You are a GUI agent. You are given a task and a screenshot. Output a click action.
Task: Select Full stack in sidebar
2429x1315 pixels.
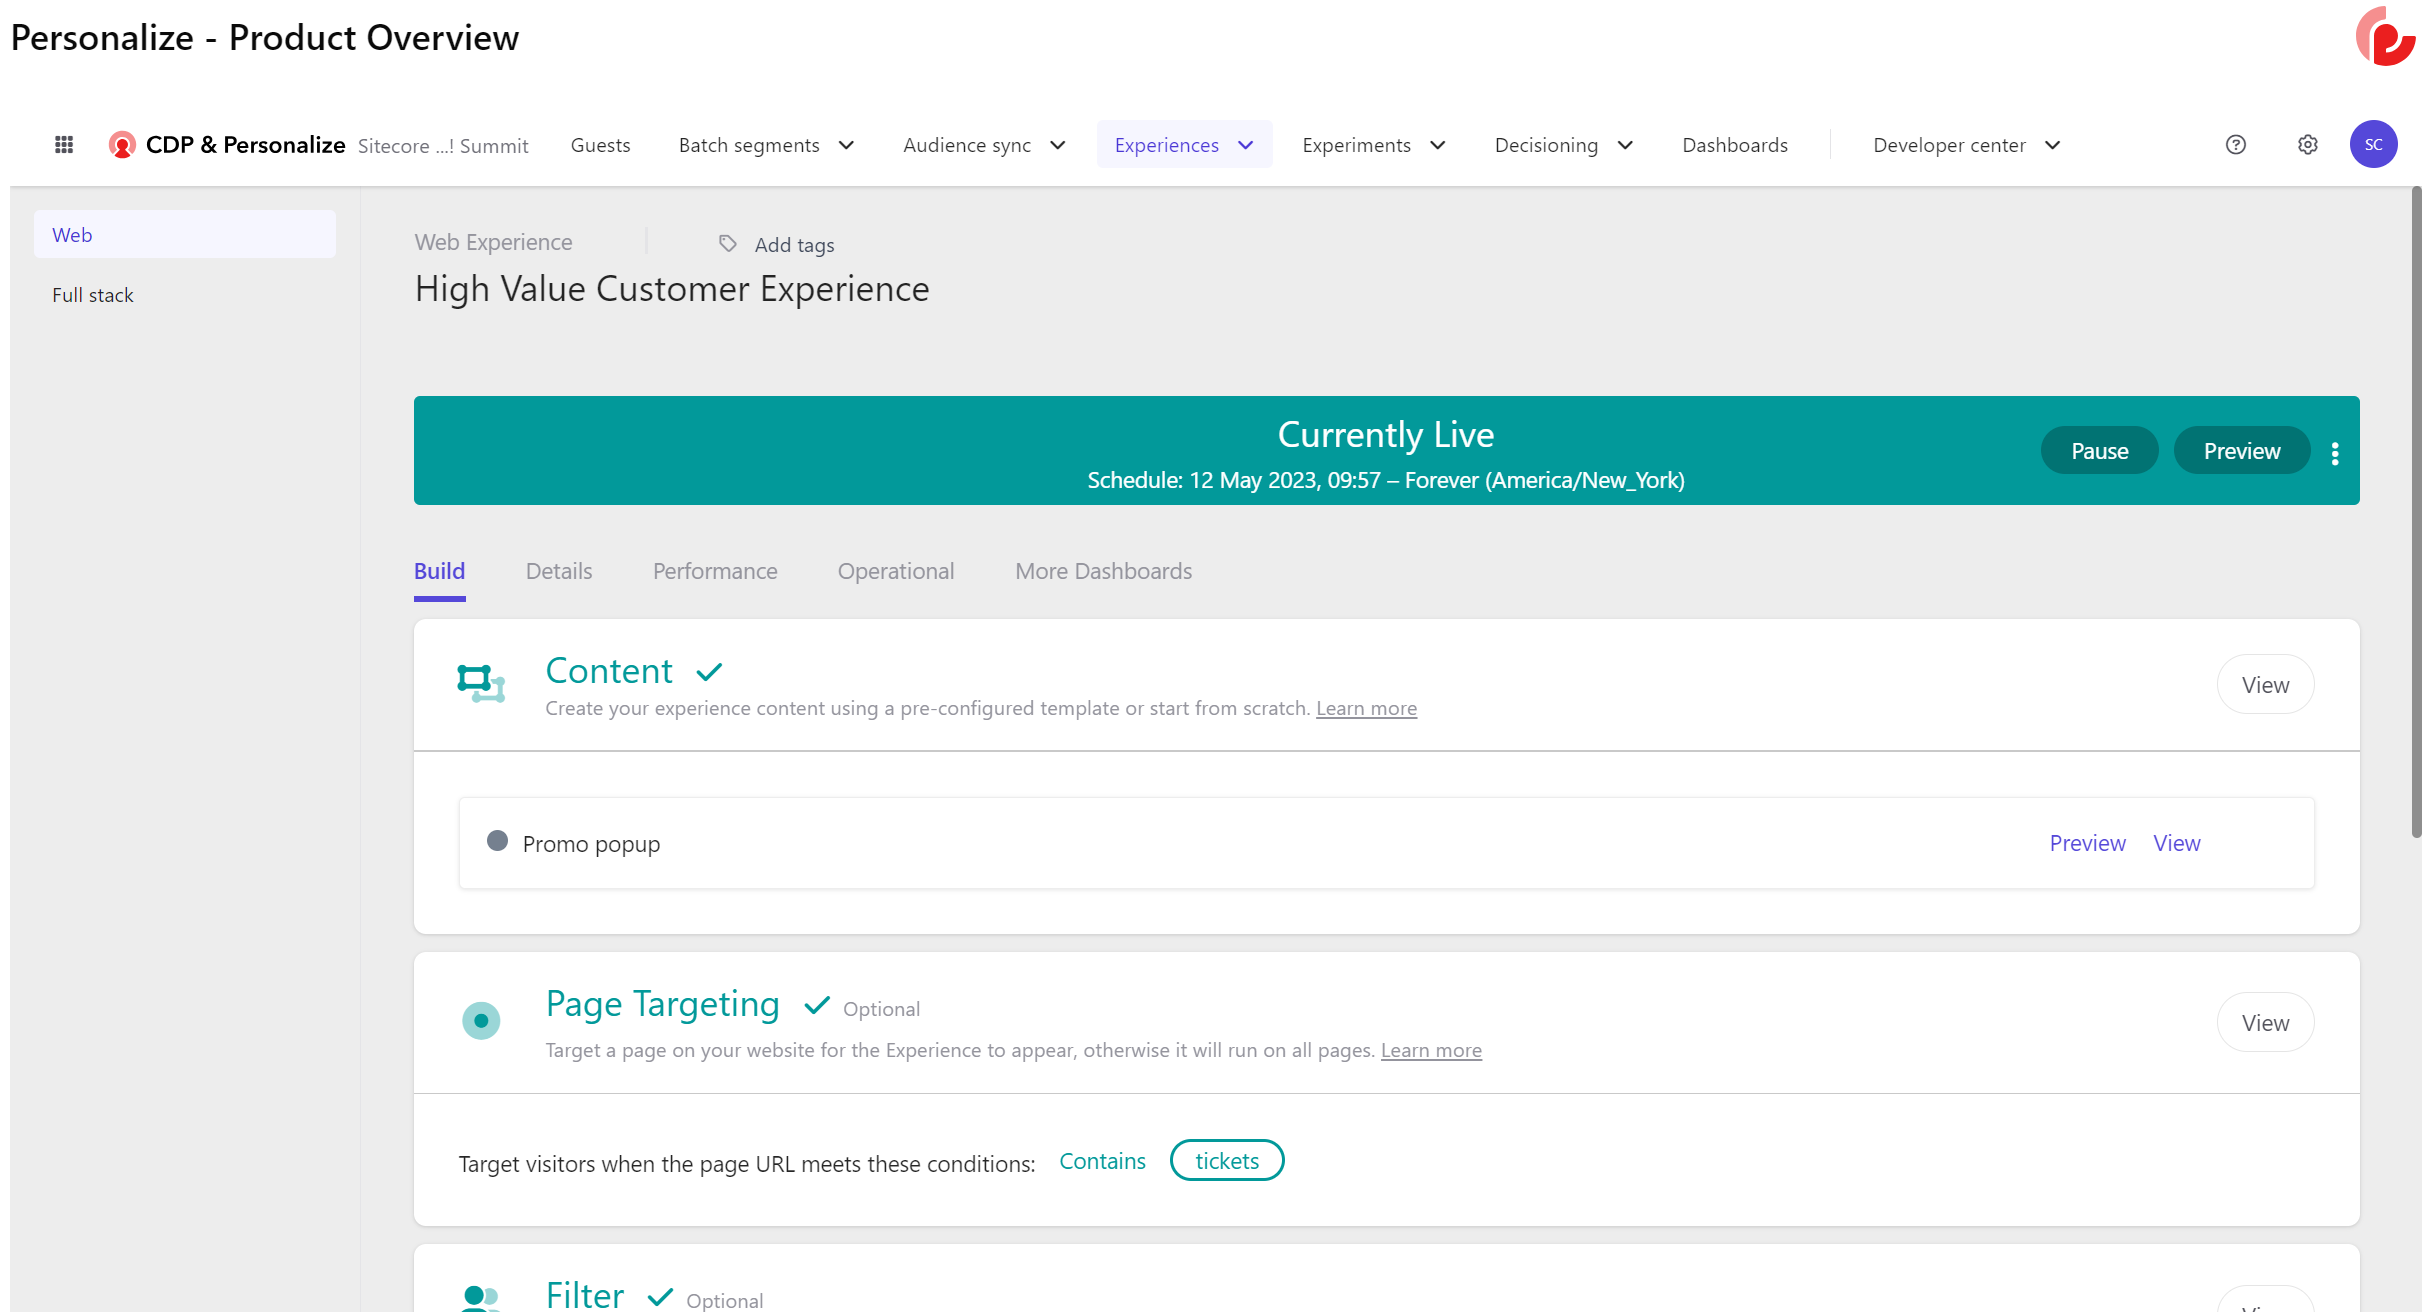pos(92,295)
